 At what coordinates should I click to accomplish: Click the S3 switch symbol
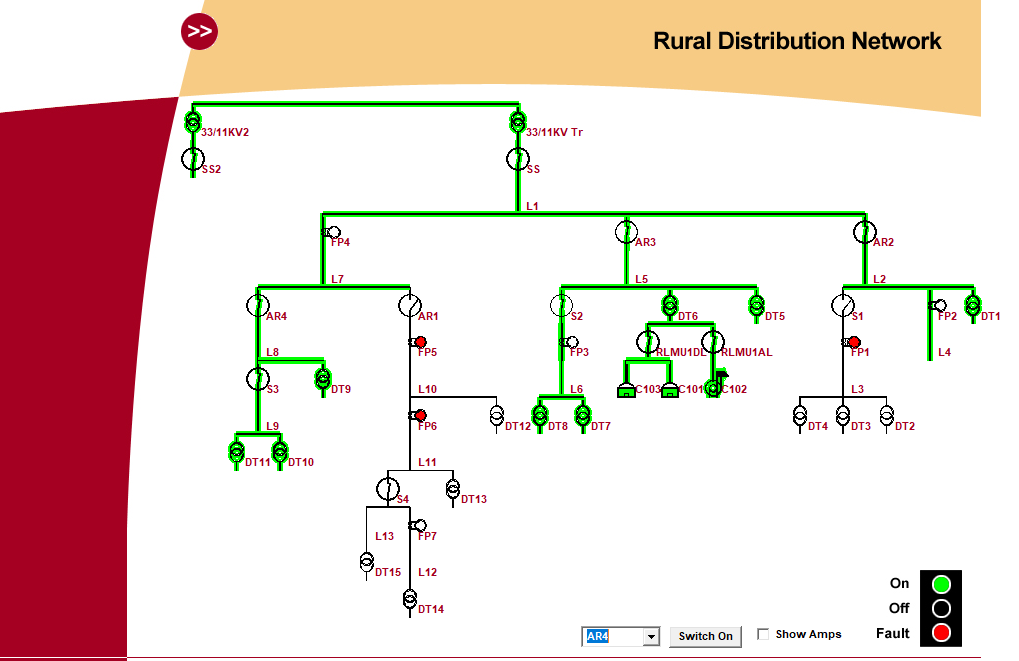(x=258, y=379)
